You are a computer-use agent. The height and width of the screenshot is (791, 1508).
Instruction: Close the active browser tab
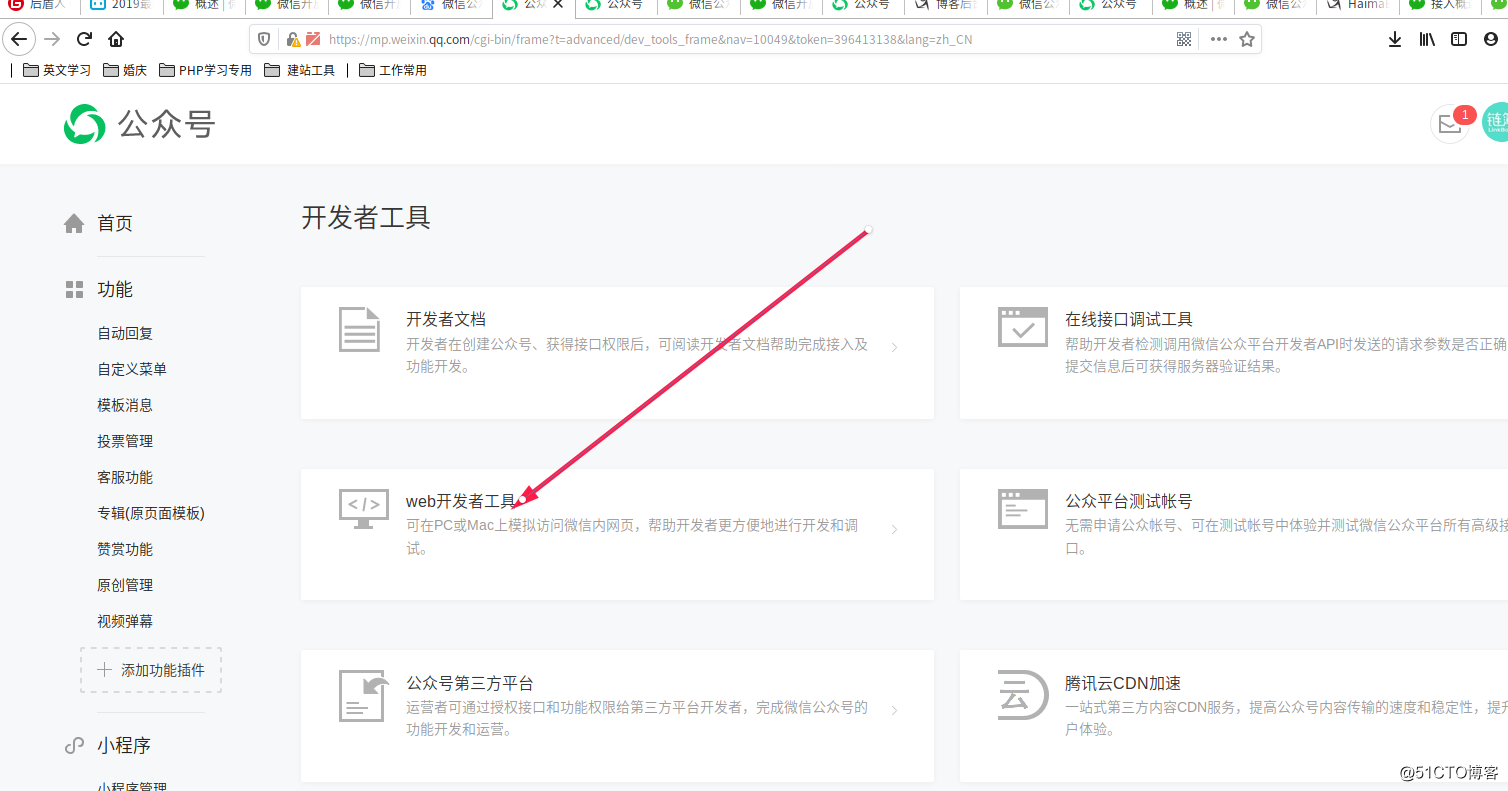point(557,5)
